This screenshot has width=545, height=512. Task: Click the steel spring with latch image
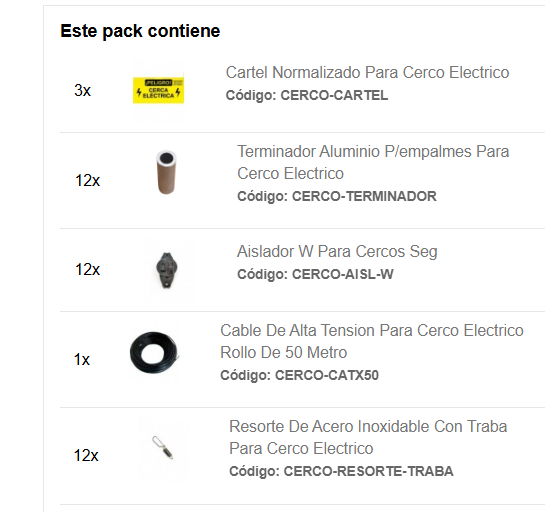163,448
